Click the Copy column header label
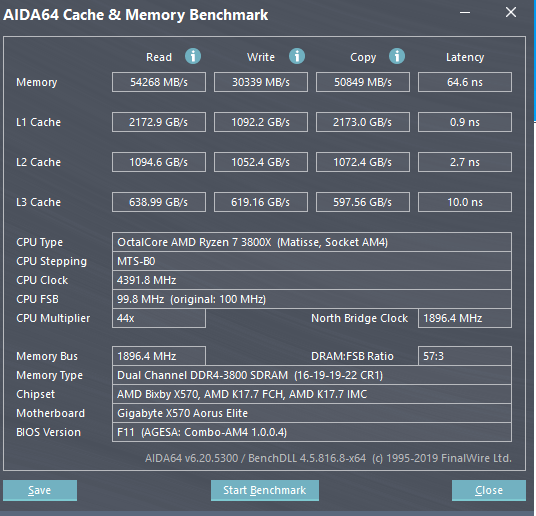Viewport: 536px width, 516px height. click(363, 57)
